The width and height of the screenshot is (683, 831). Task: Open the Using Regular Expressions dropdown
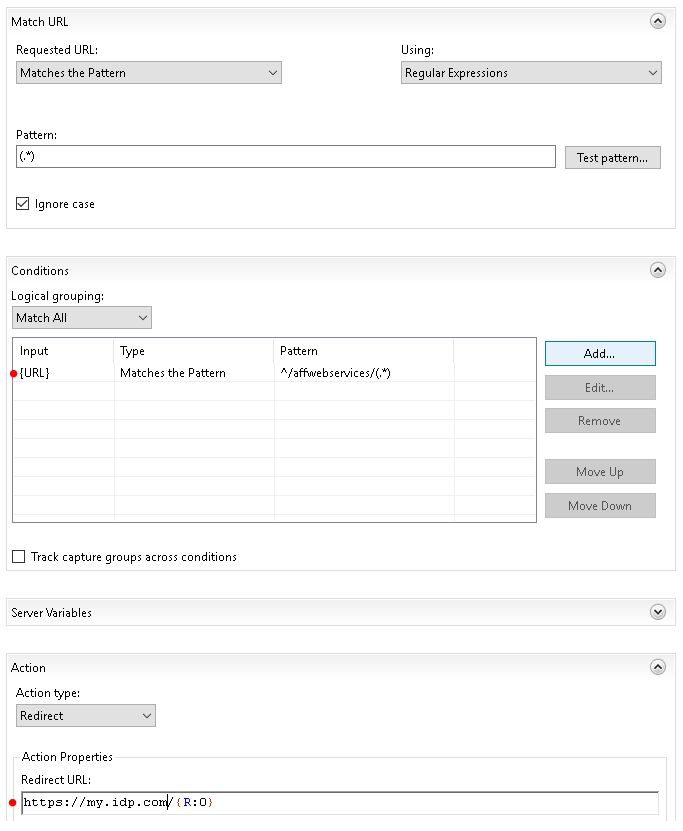[531, 73]
